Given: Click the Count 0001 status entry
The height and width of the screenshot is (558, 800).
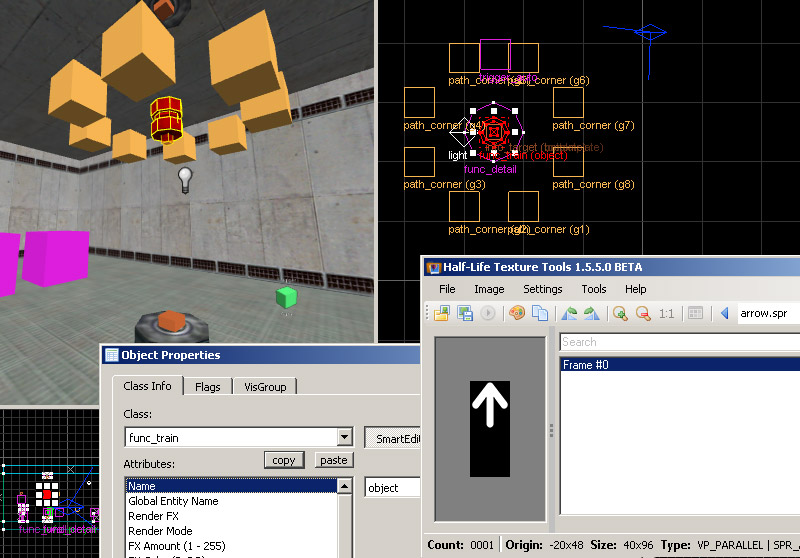Looking at the screenshot, I should (461, 545).
